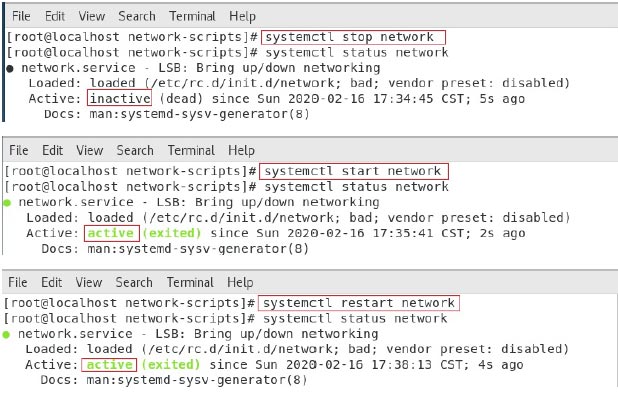The width and height of the screenshot is (618, 393).
Task: Open Help menu in bottom terminal
Action: 240,283
